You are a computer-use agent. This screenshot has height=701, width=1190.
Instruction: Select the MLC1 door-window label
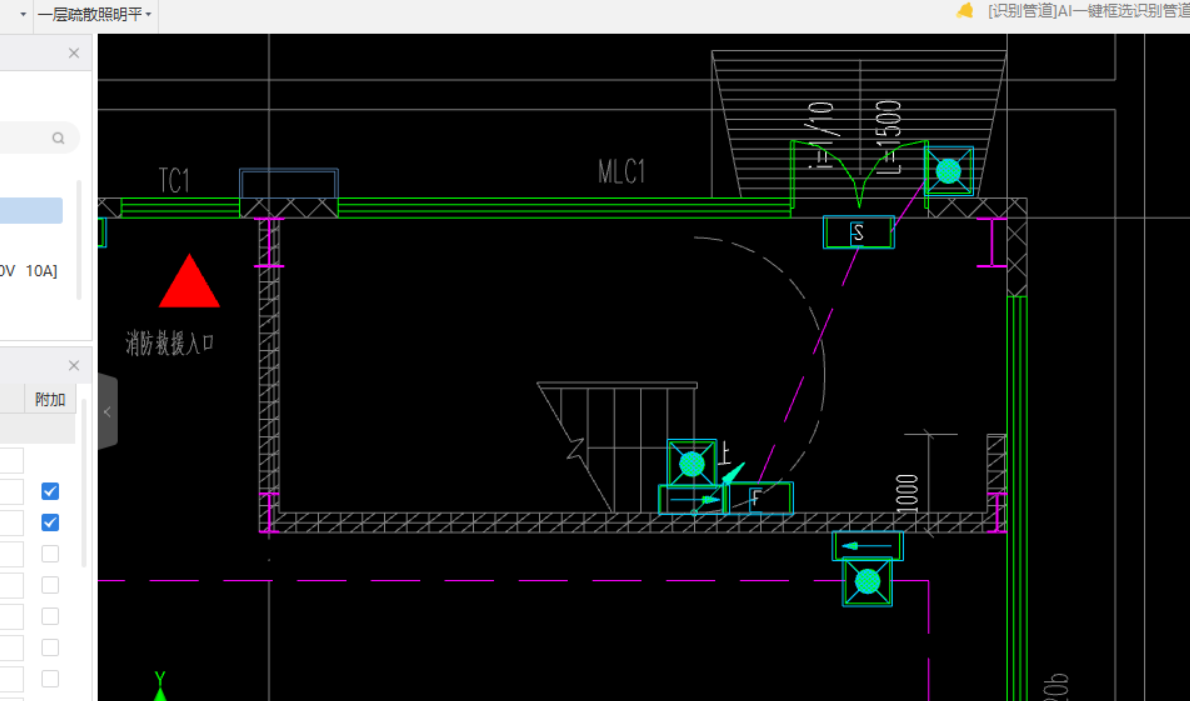[622, 171]
